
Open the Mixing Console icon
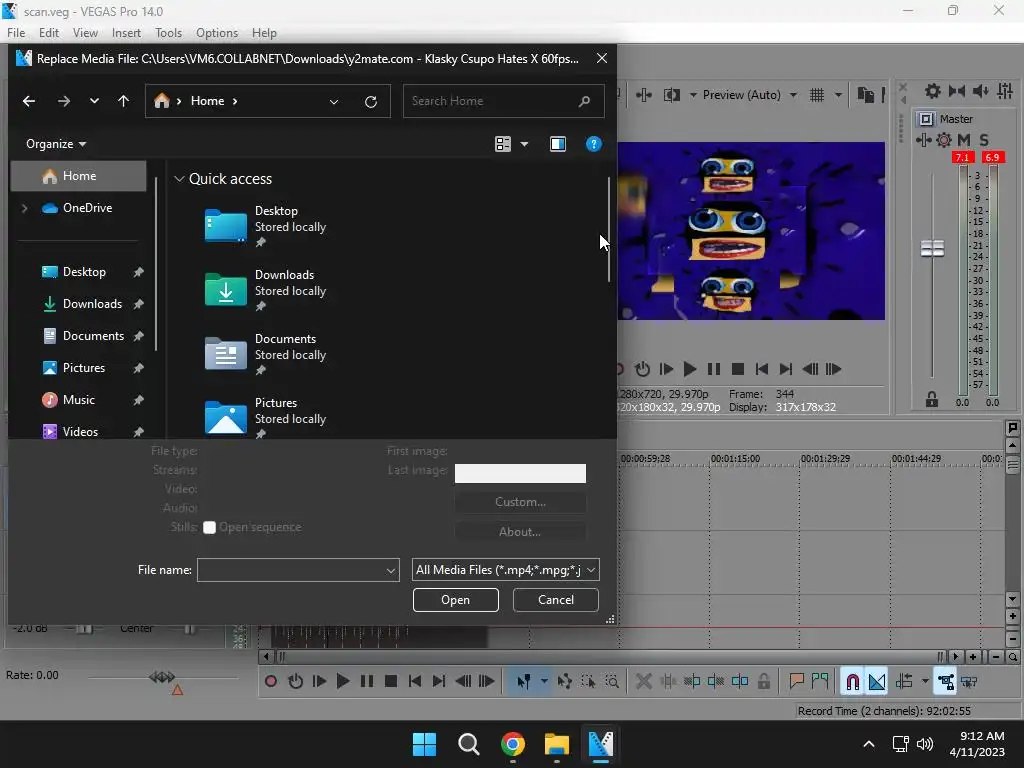1005,91
